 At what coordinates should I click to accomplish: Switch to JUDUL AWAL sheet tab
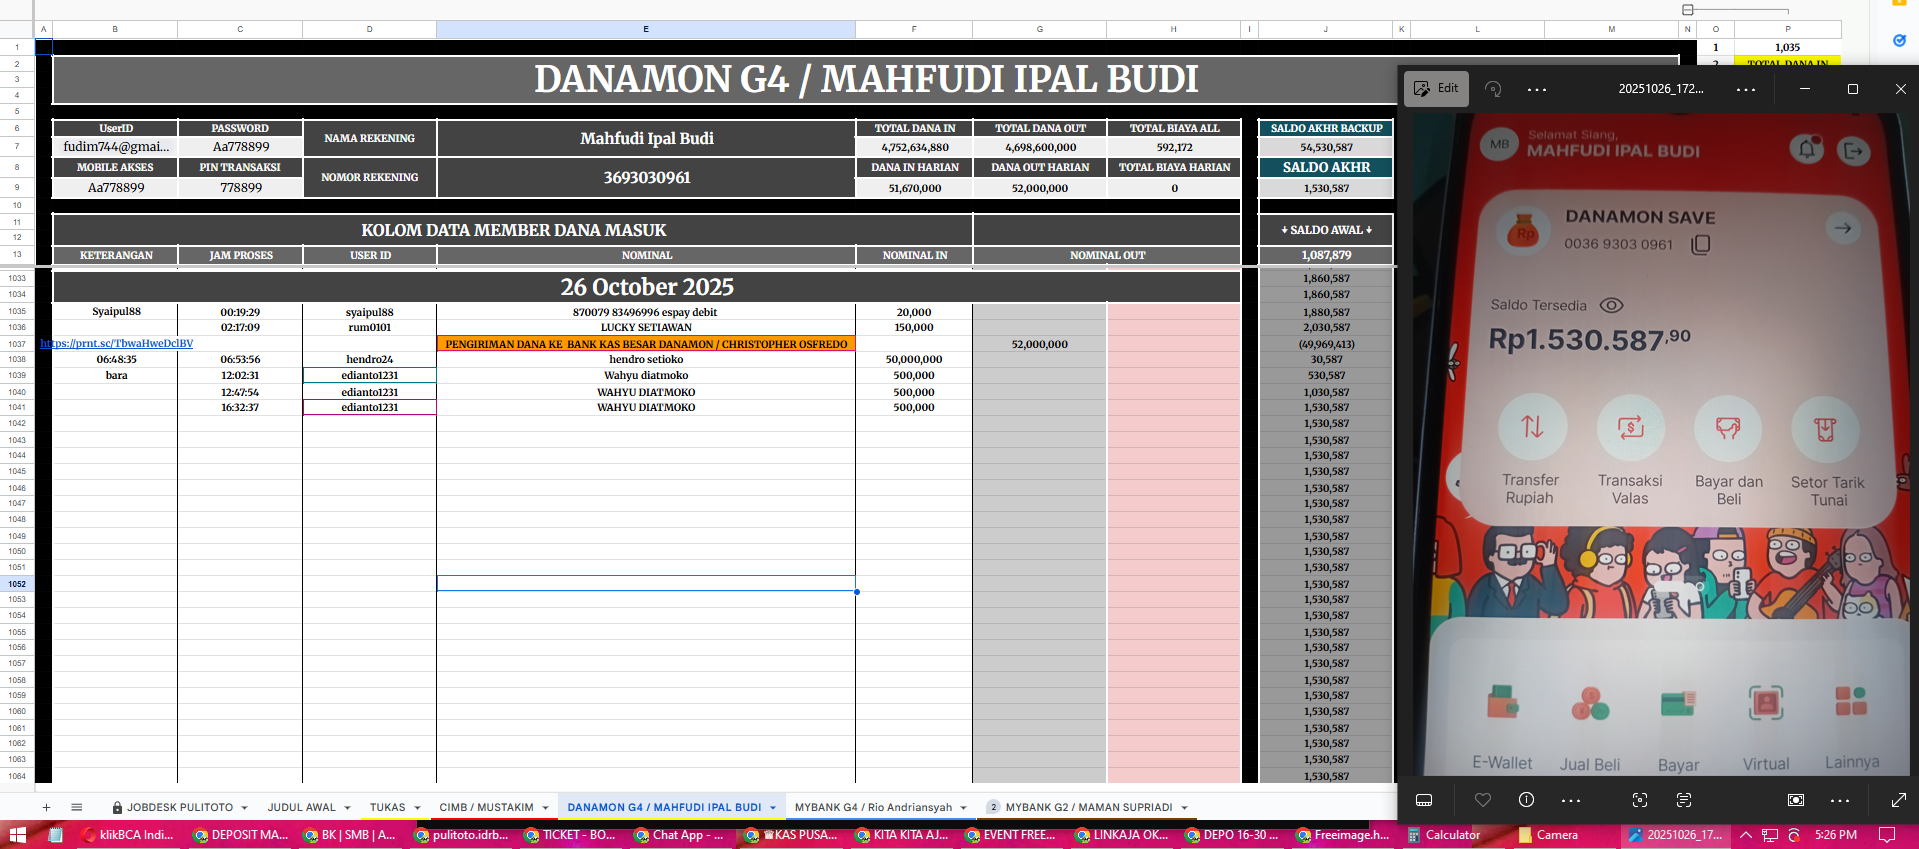302,807
